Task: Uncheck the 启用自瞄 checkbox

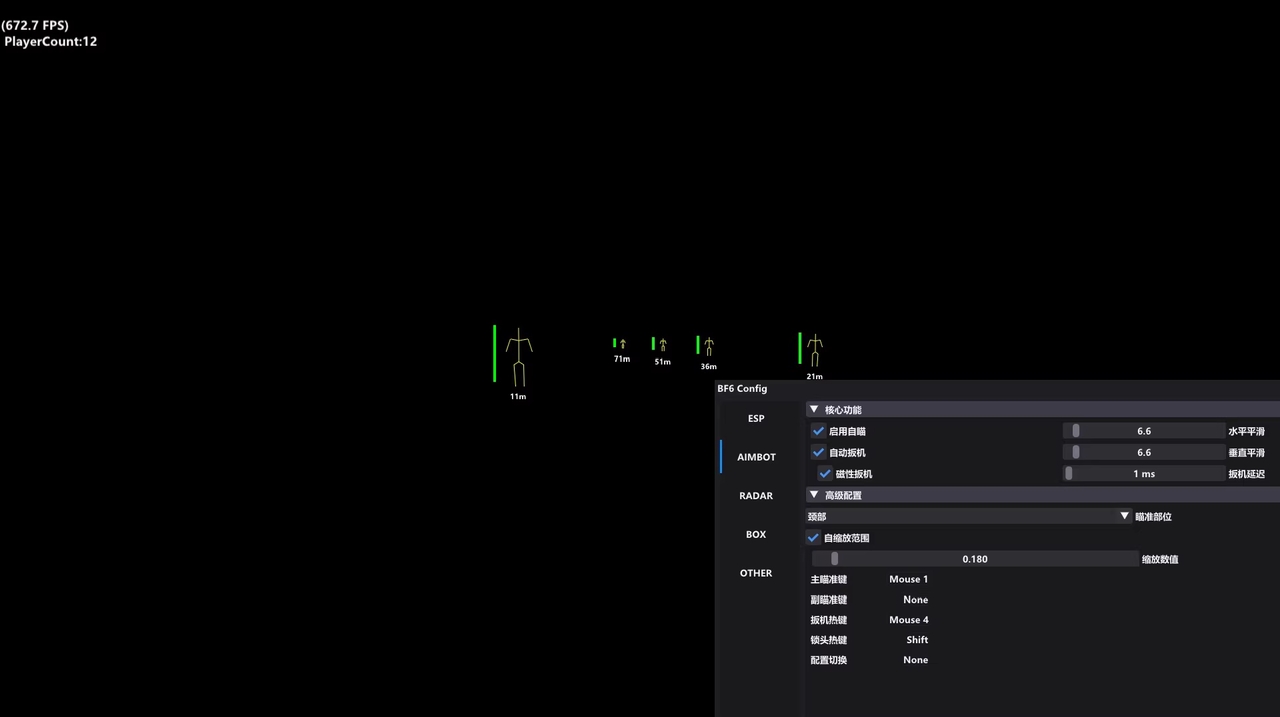Action: coord(819,431)
